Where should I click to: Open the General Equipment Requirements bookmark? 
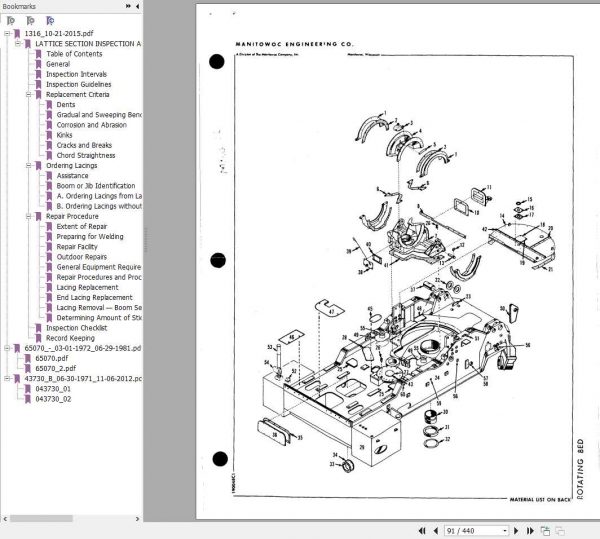click(99, 267)
